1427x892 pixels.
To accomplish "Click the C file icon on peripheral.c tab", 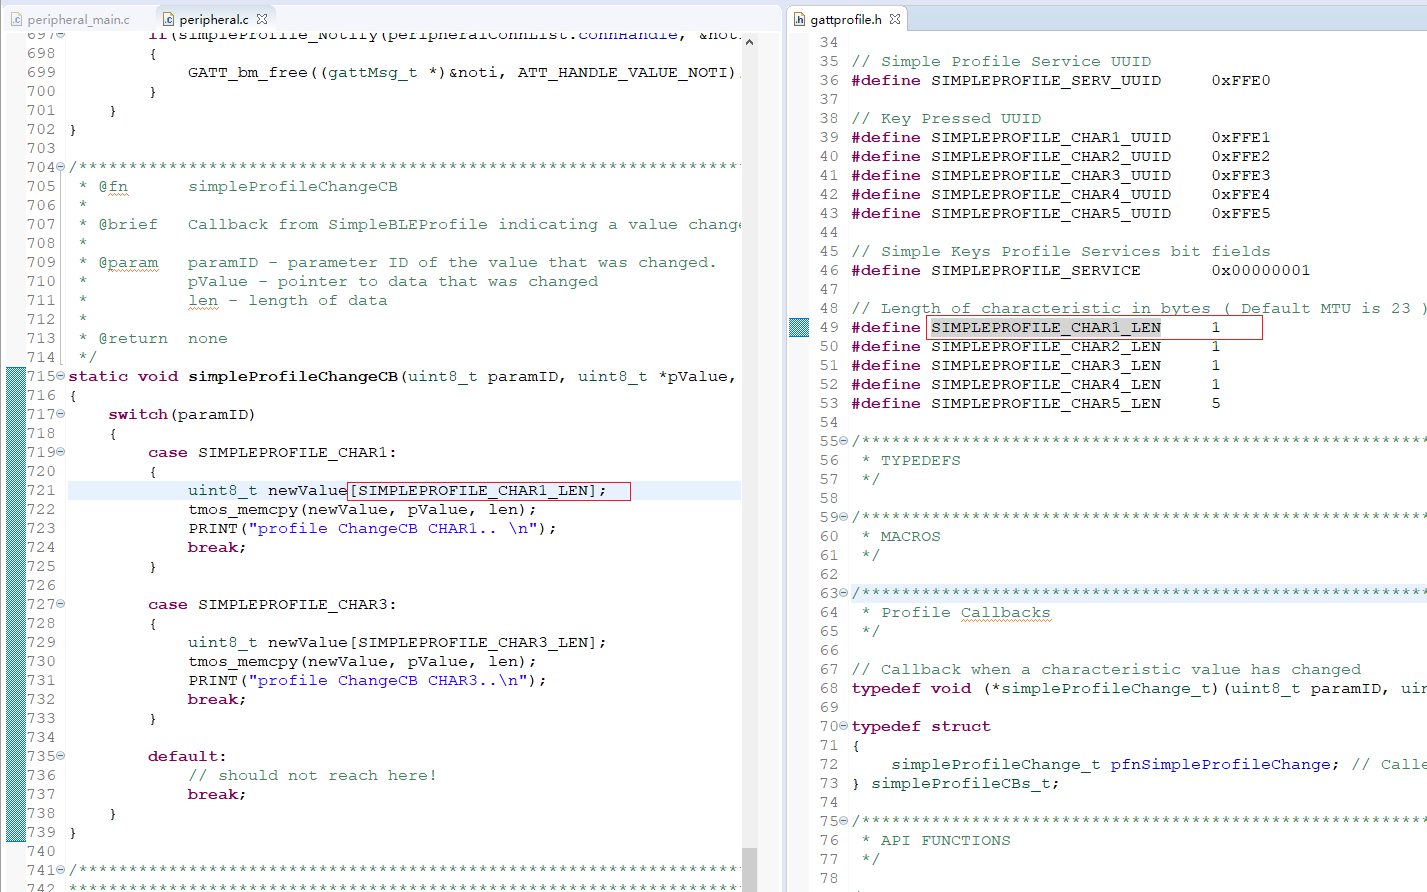I will [x=168, y=19].
